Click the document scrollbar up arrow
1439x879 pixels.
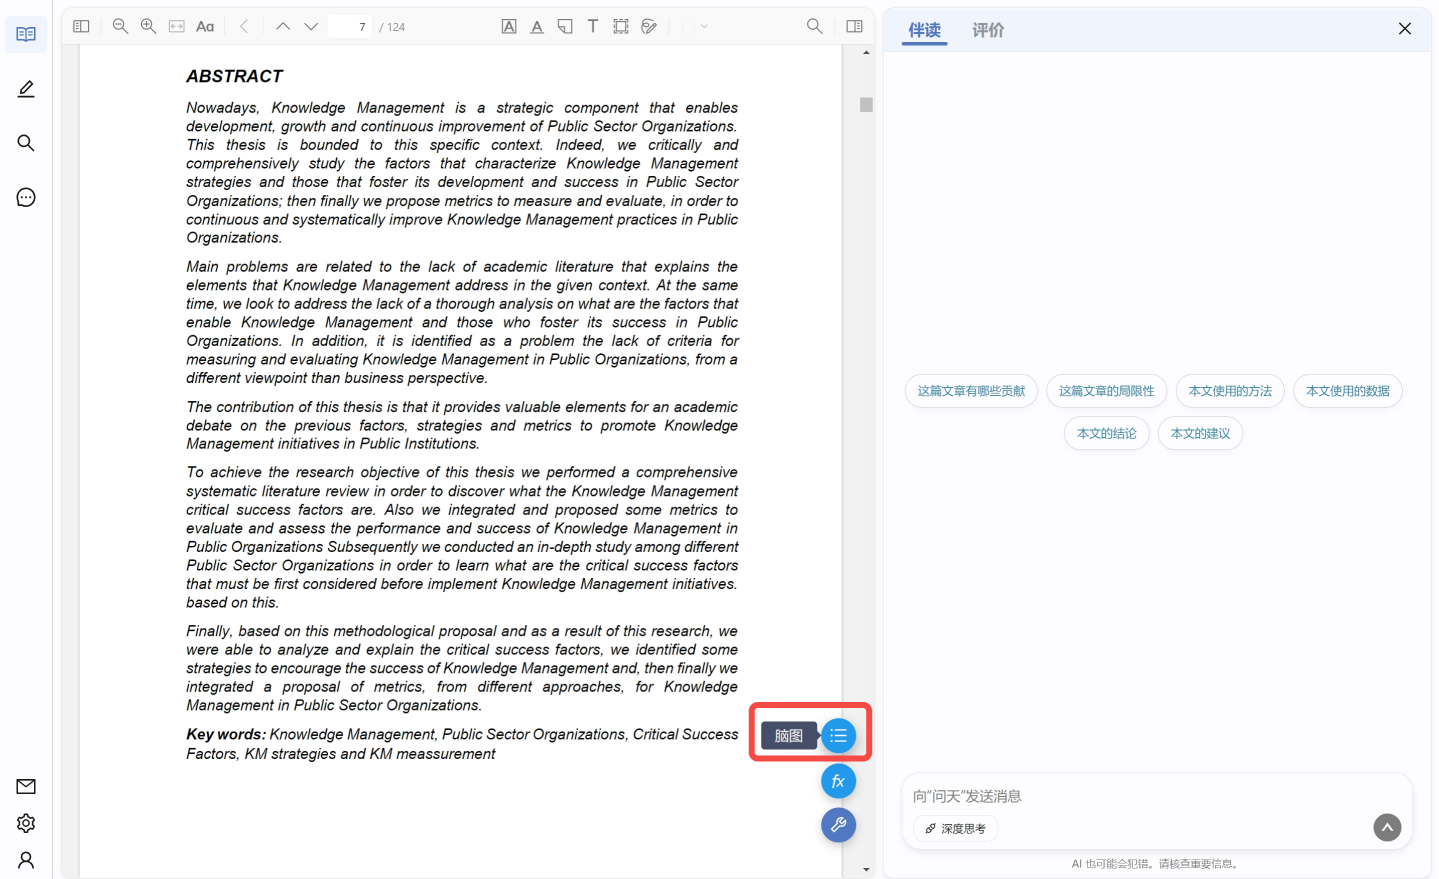(866, 52)
